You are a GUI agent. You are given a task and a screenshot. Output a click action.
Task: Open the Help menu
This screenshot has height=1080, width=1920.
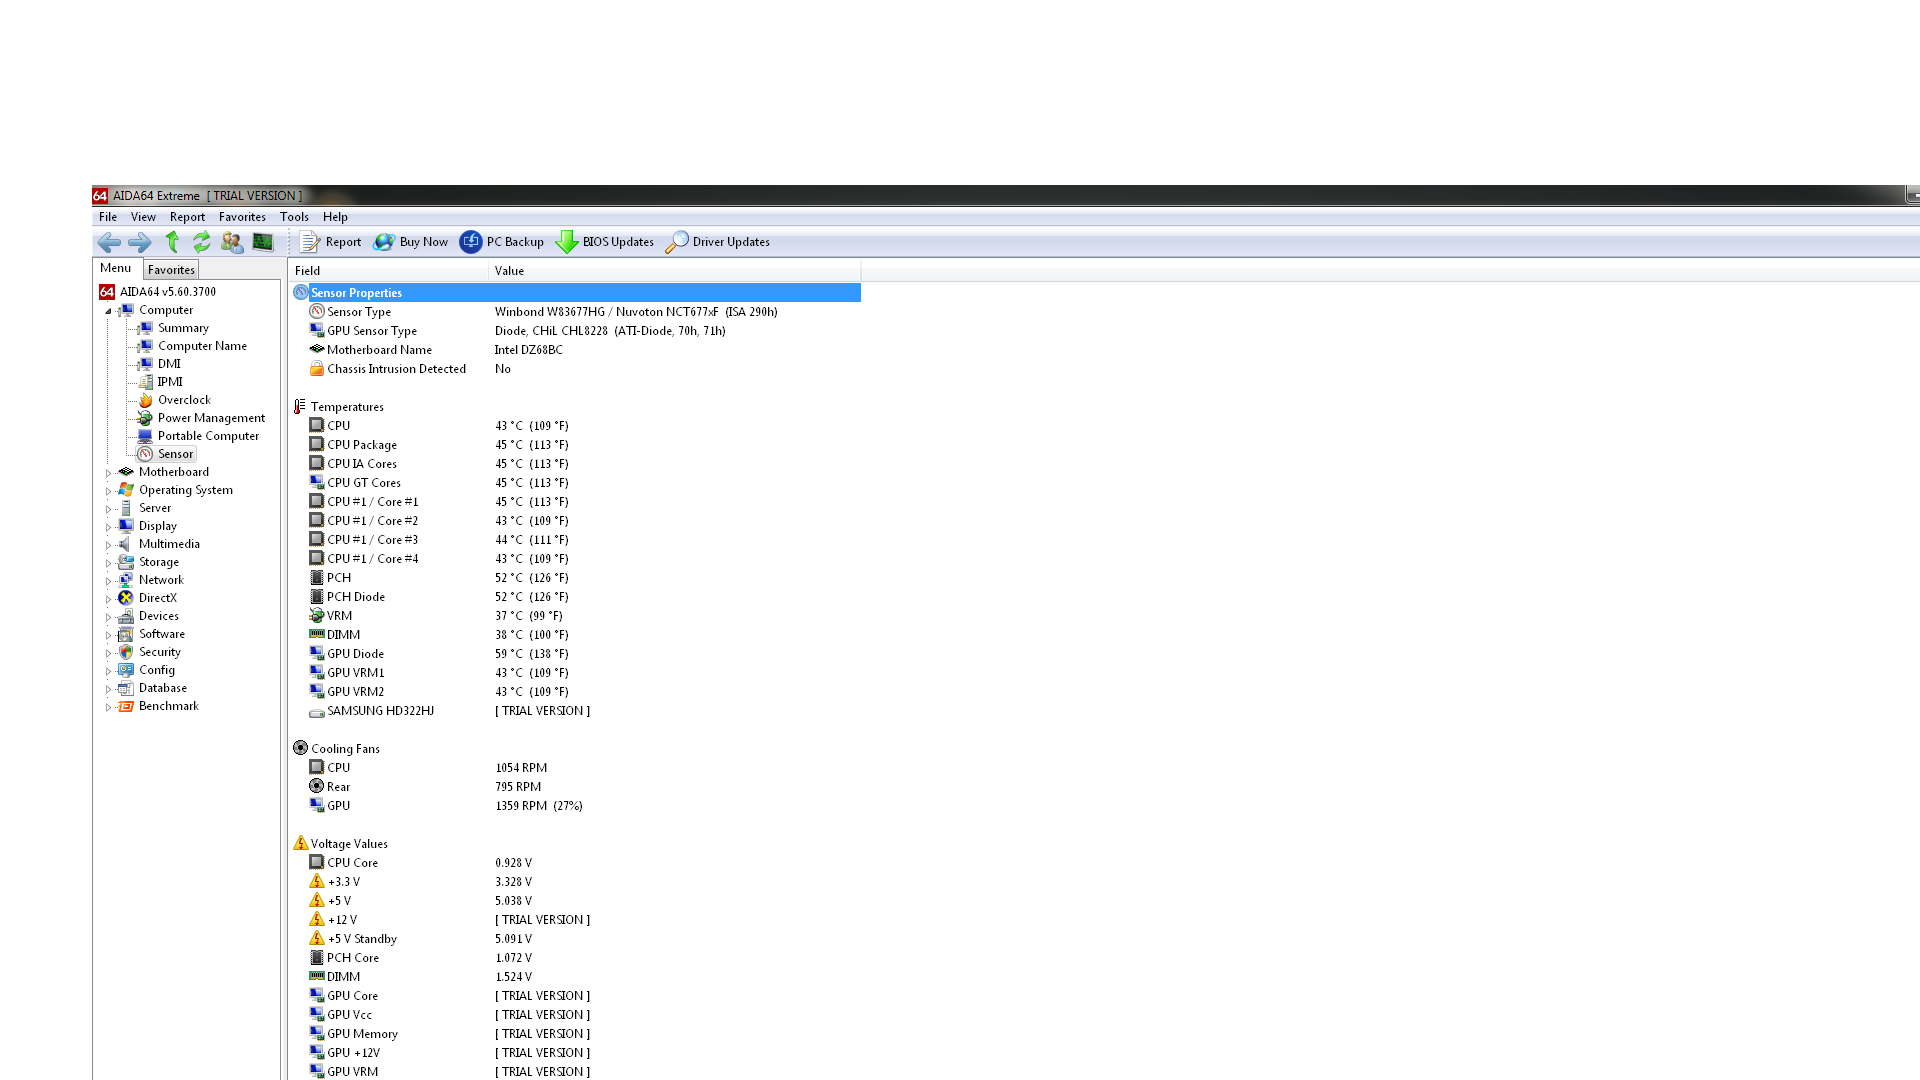[335, 217]
